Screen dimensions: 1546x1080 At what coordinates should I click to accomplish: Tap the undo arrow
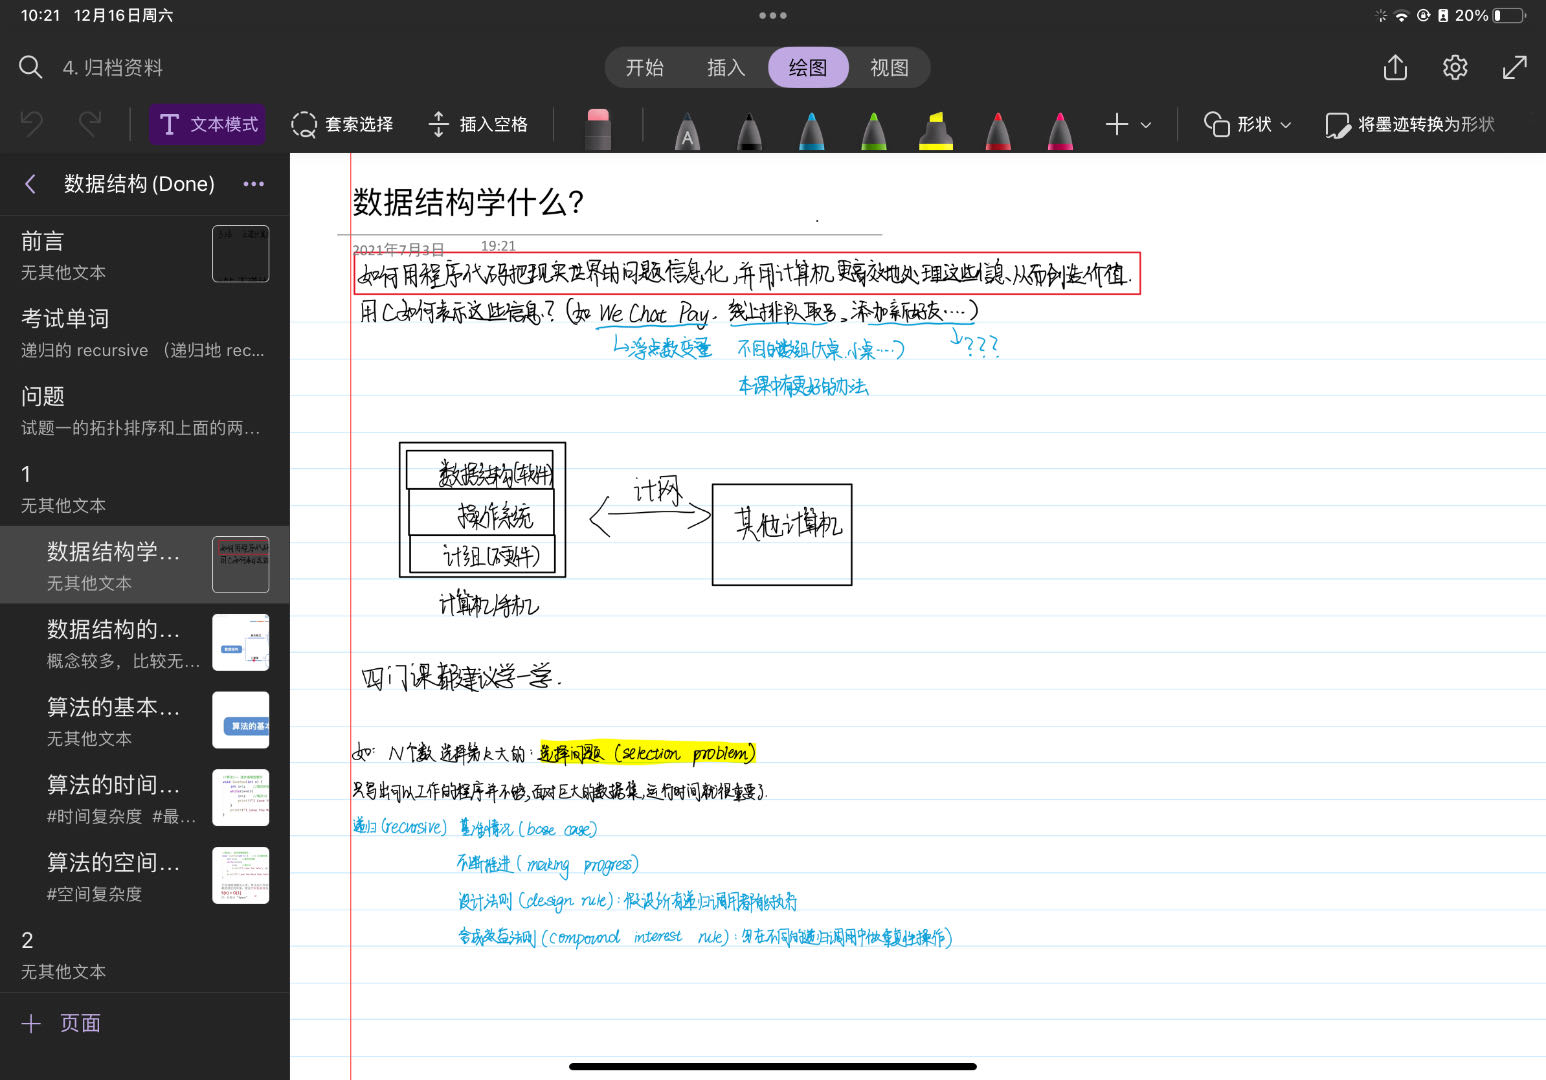pyautogui.click(x=32, y=124)
